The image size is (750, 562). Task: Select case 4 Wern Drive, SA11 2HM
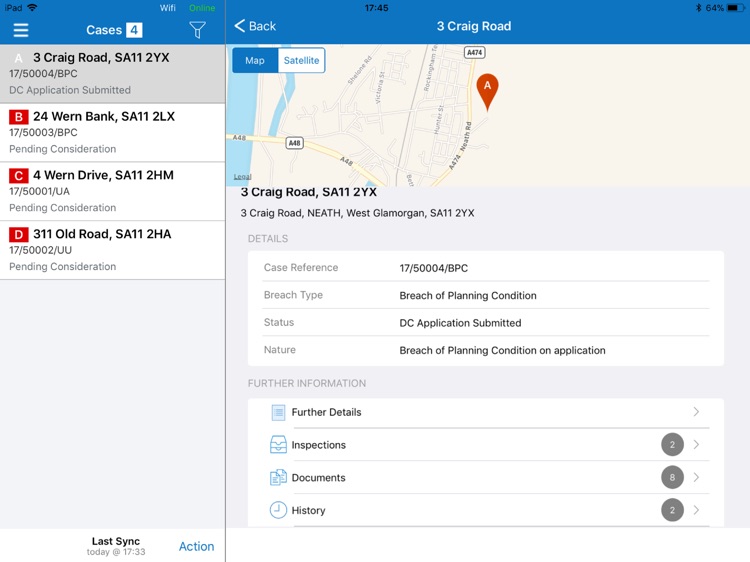point(112,191)
